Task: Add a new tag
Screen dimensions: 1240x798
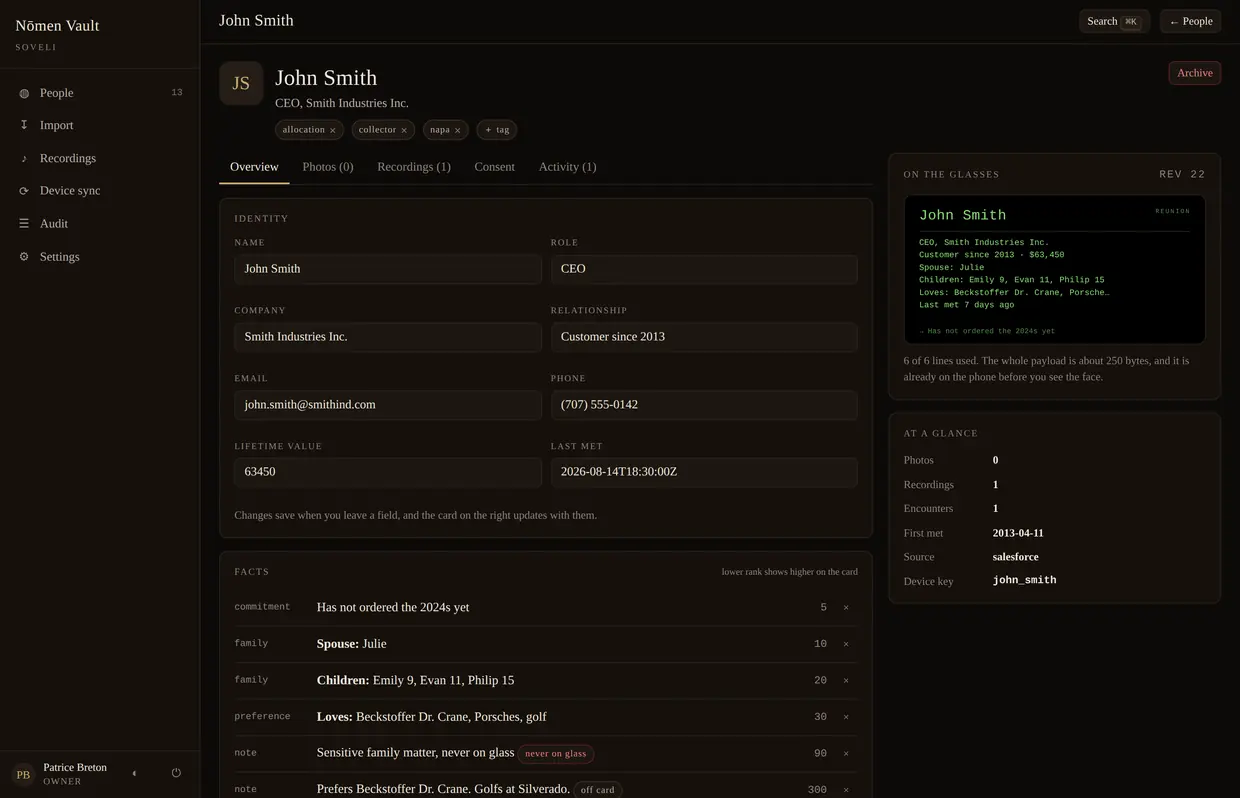Action: pos(497,130)
